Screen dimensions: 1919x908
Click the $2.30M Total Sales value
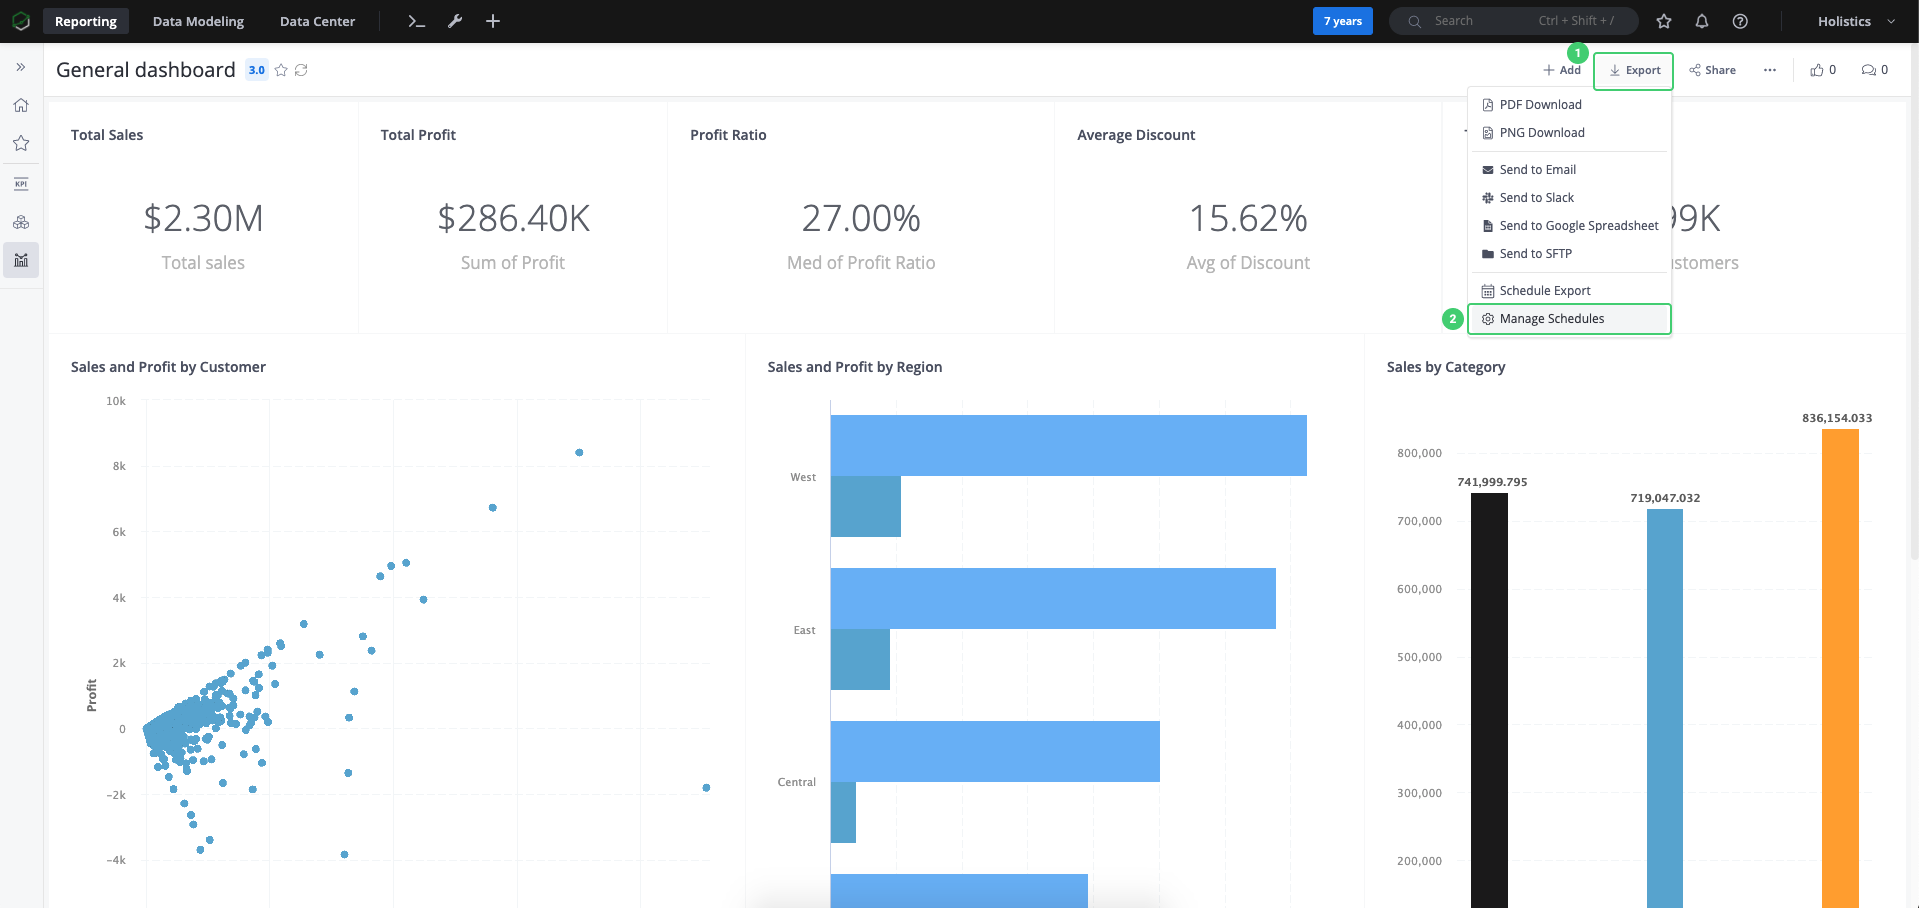pyautogui.click(x=203, y=218)
